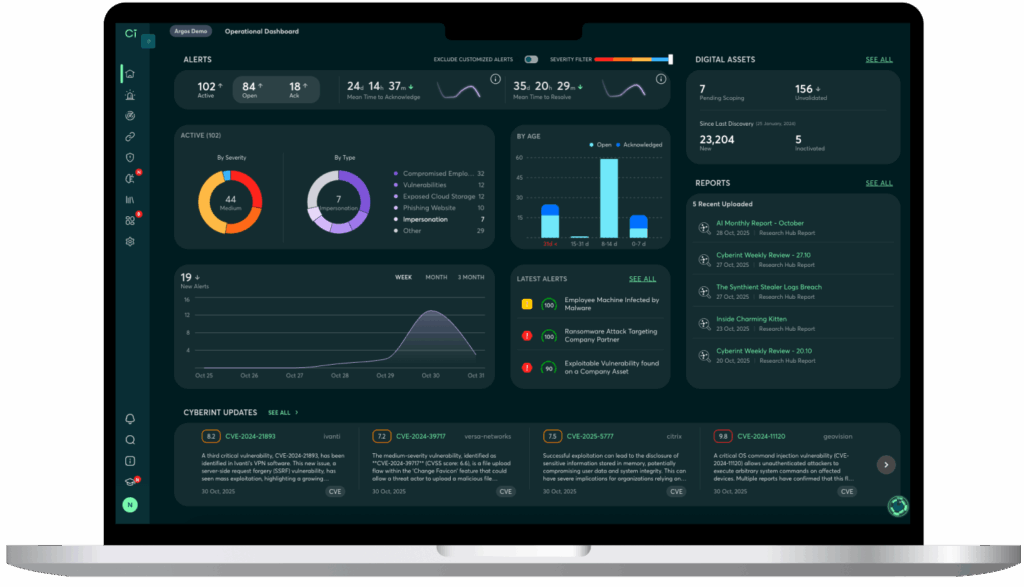Open the search magnifier icon
1024x587 pixels.
point(130,440)
